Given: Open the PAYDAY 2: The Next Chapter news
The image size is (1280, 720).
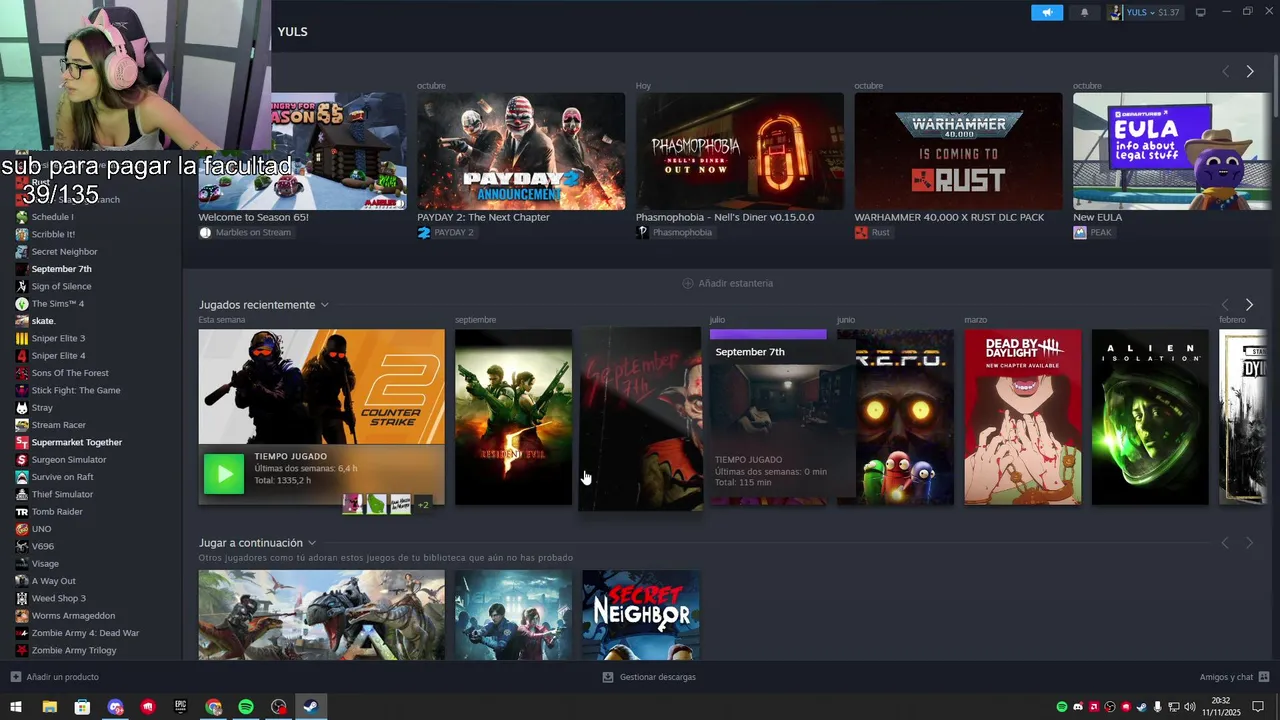Looking at the screenshot, I should pos(521,151).
